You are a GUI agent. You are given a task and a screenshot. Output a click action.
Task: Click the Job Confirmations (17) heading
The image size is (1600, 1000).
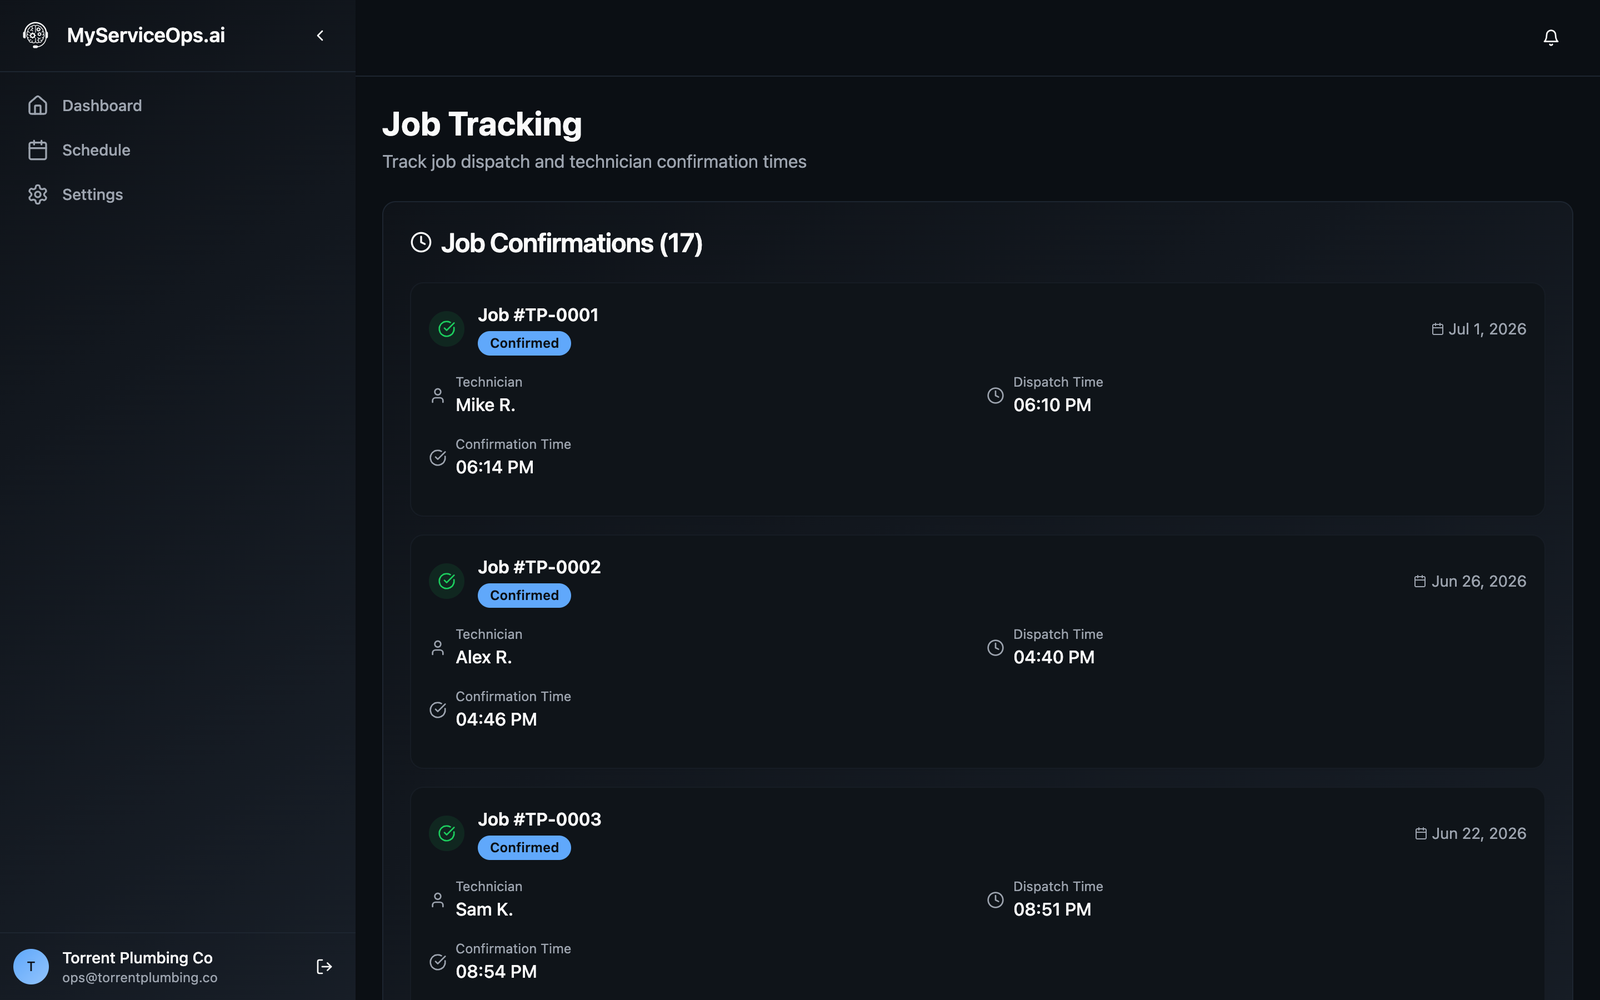(572, 243)
